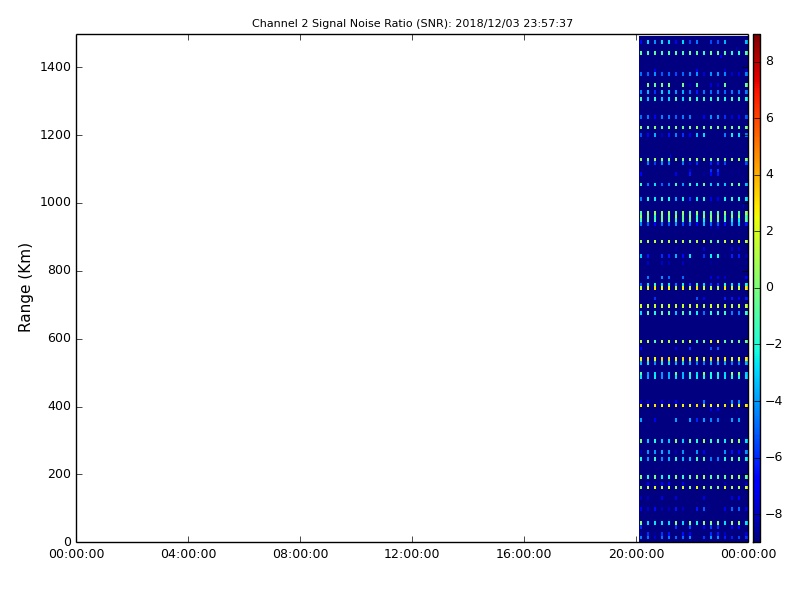Click the colorbar label −8

click(x=774, y=514)
